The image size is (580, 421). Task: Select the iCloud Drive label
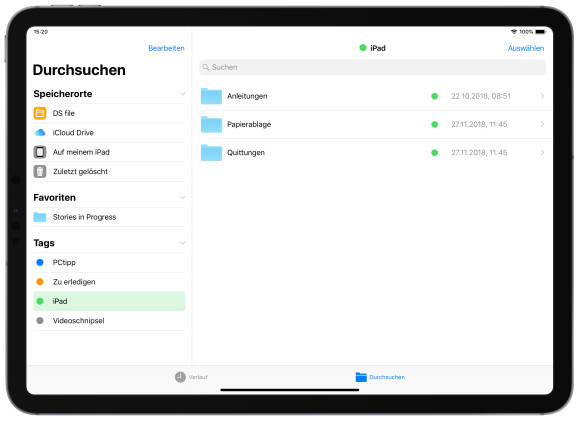point(73,132)
